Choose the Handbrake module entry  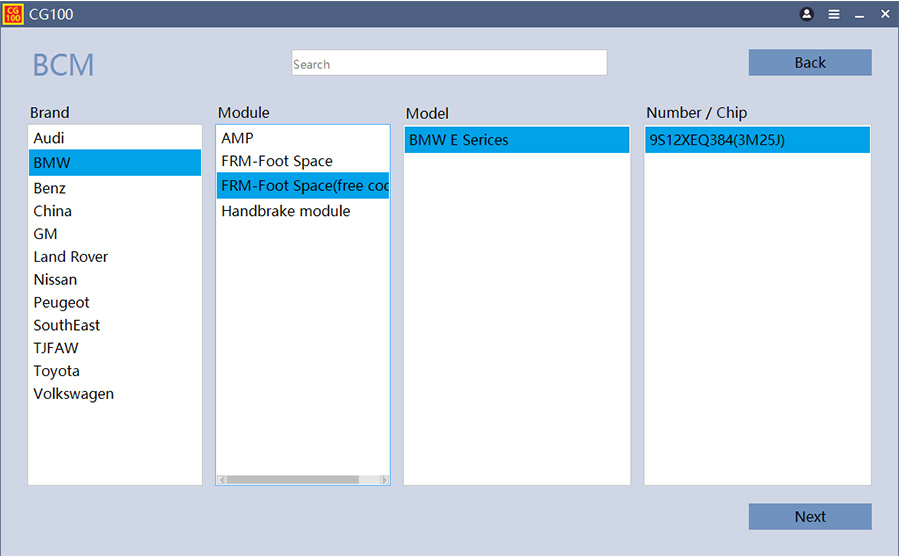(x=286, y=211)
